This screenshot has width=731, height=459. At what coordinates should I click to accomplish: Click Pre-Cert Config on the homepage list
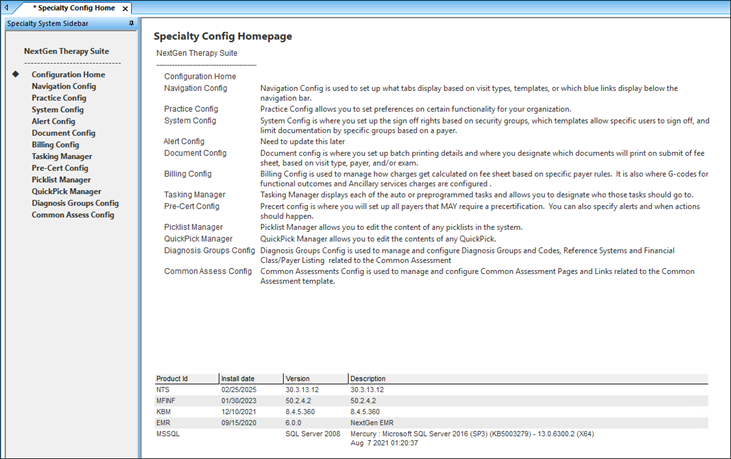pyautogui.click(x=191, y=206)
